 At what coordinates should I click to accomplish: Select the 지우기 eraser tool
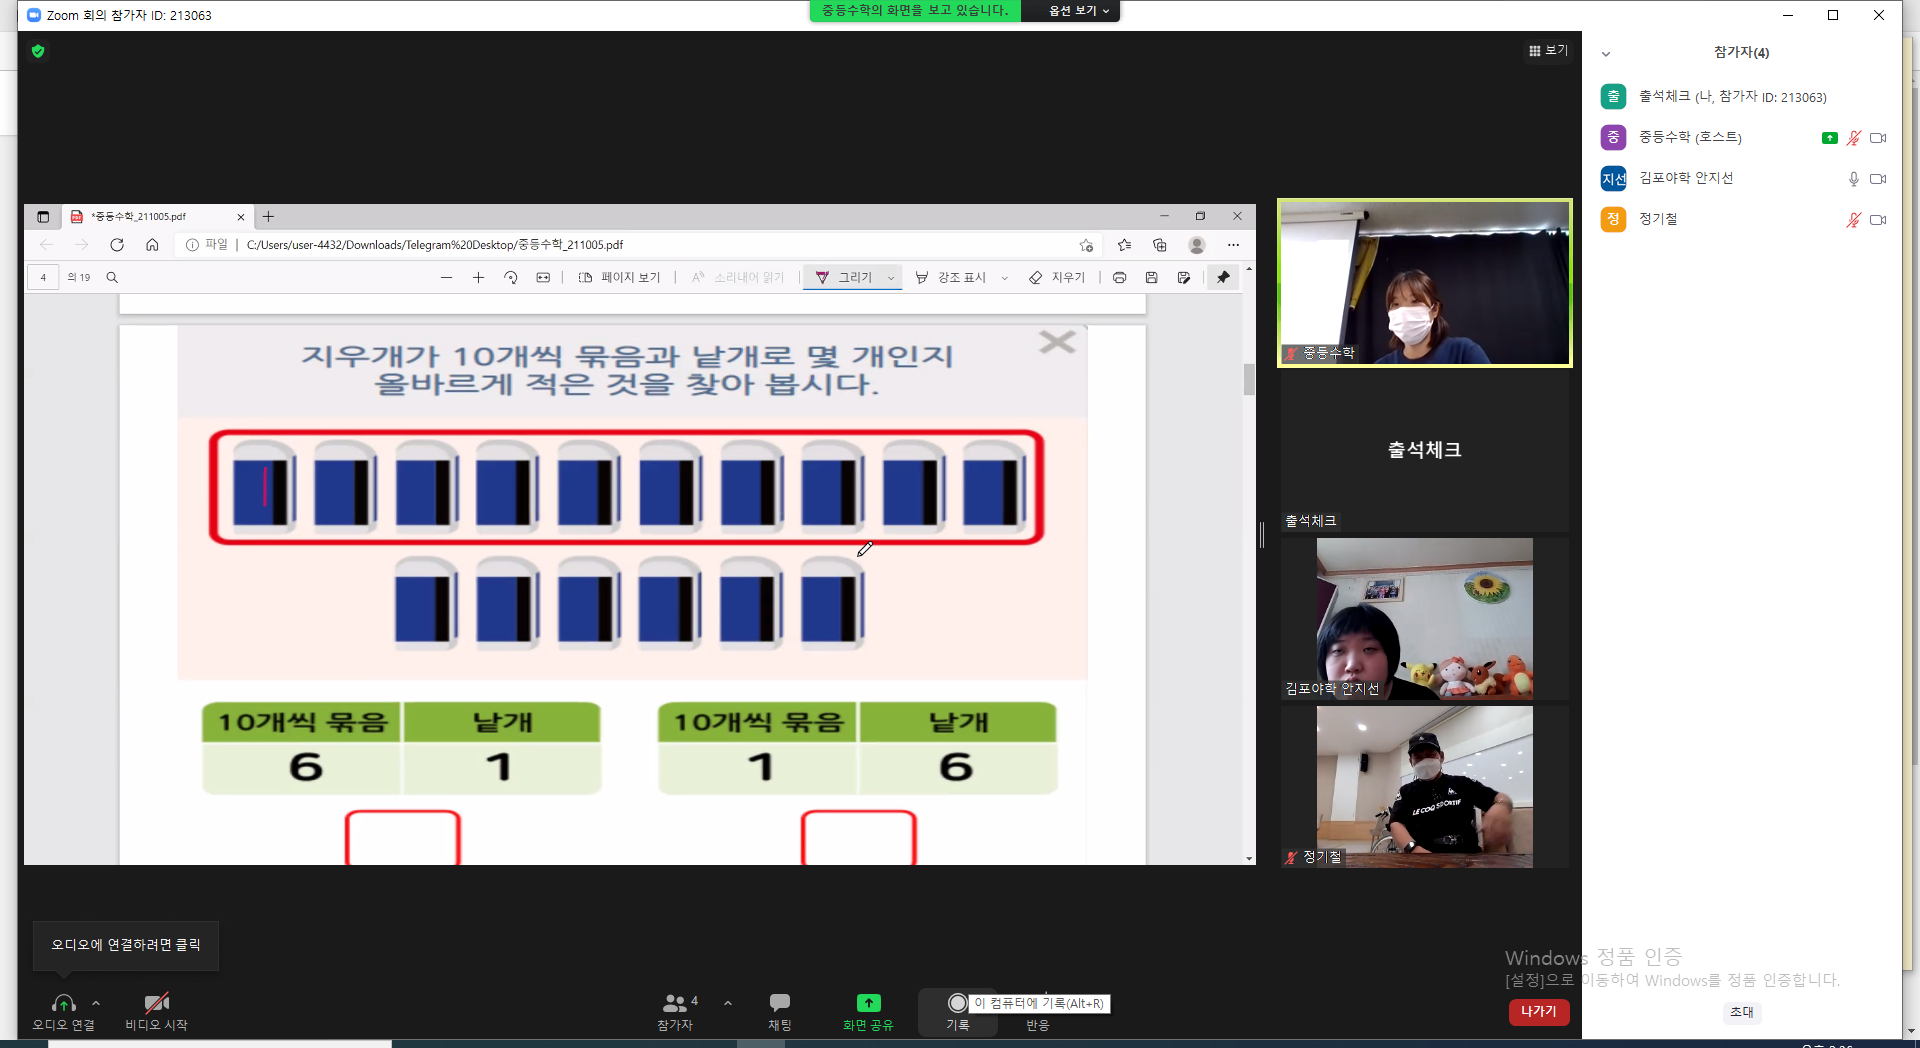click(1057, 277)
